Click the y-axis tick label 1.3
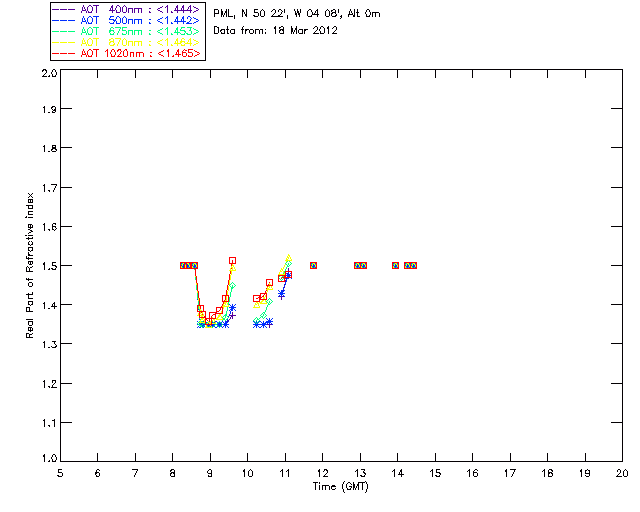The width and height of the screenshot is (640, 512). (x=49, y=344)
